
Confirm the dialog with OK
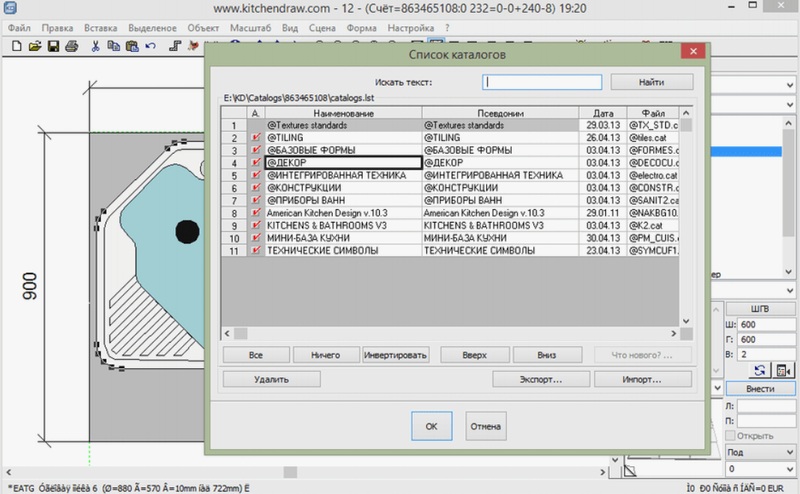pyautogui.click(x=432, y=426)
